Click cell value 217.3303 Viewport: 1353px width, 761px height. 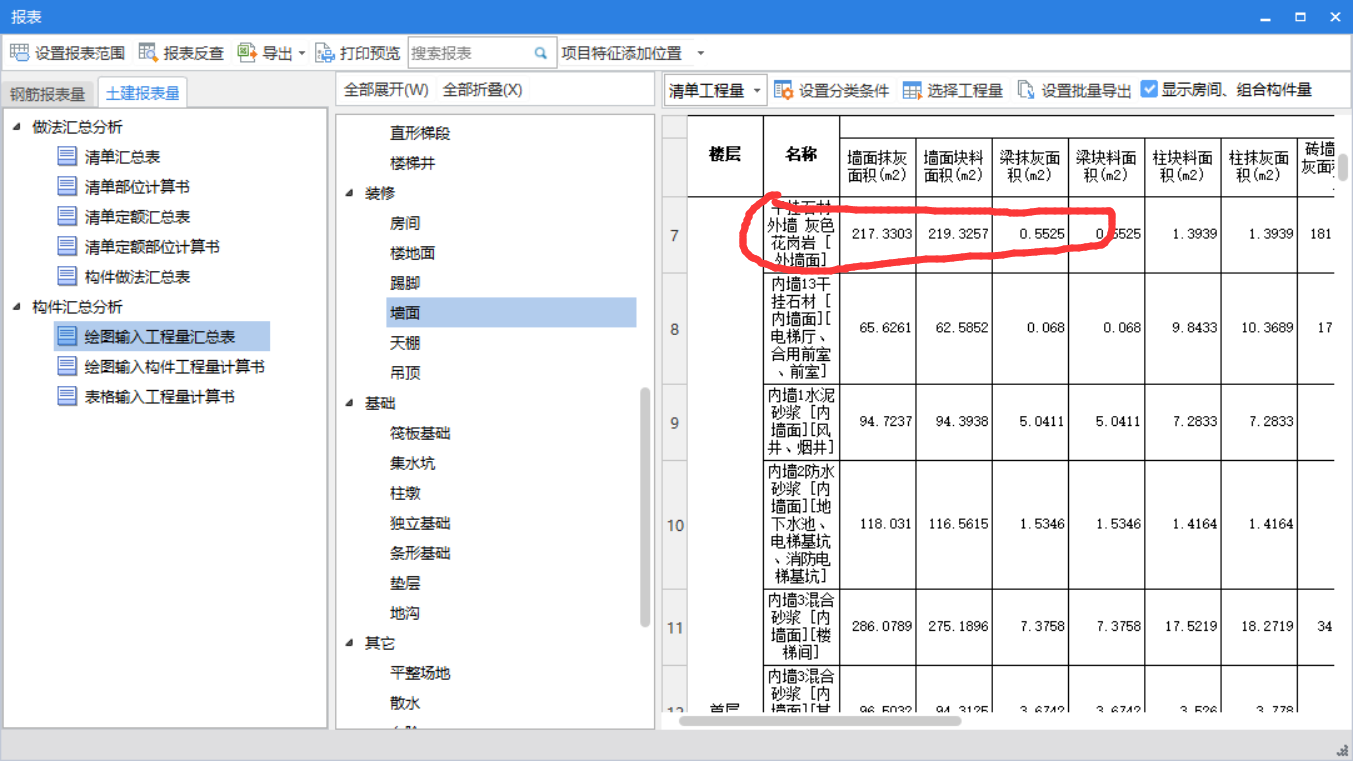pyautogui.click(x=882, y=234)
